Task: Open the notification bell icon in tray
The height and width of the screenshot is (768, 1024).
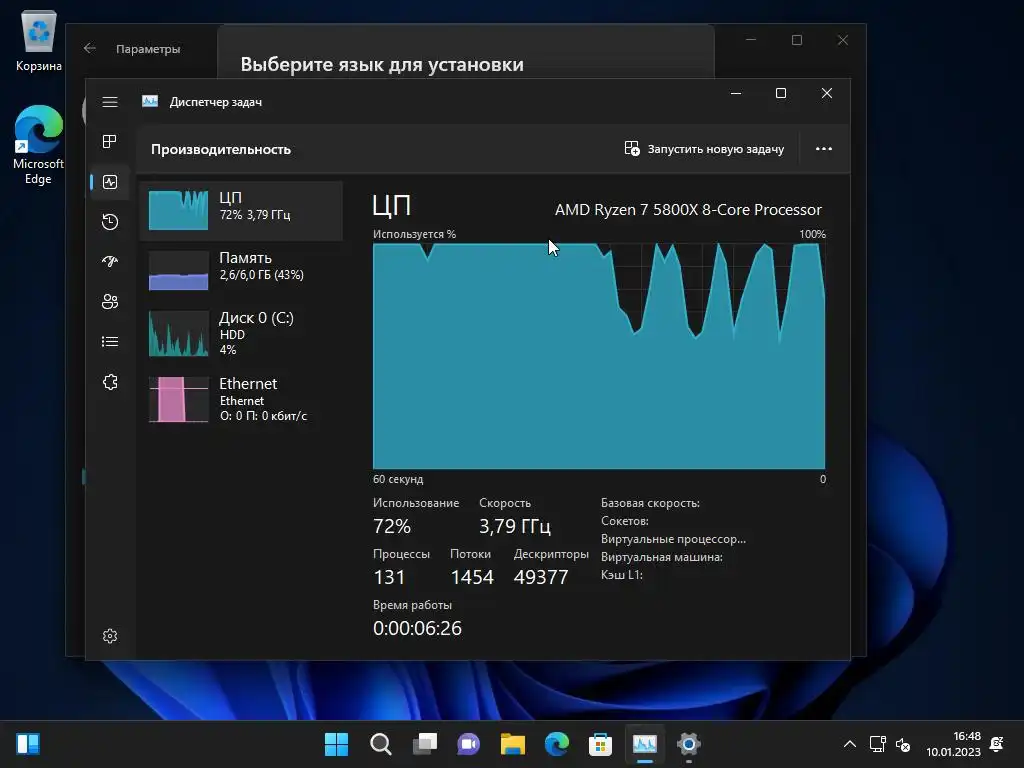Action: (x=997, y=744)
